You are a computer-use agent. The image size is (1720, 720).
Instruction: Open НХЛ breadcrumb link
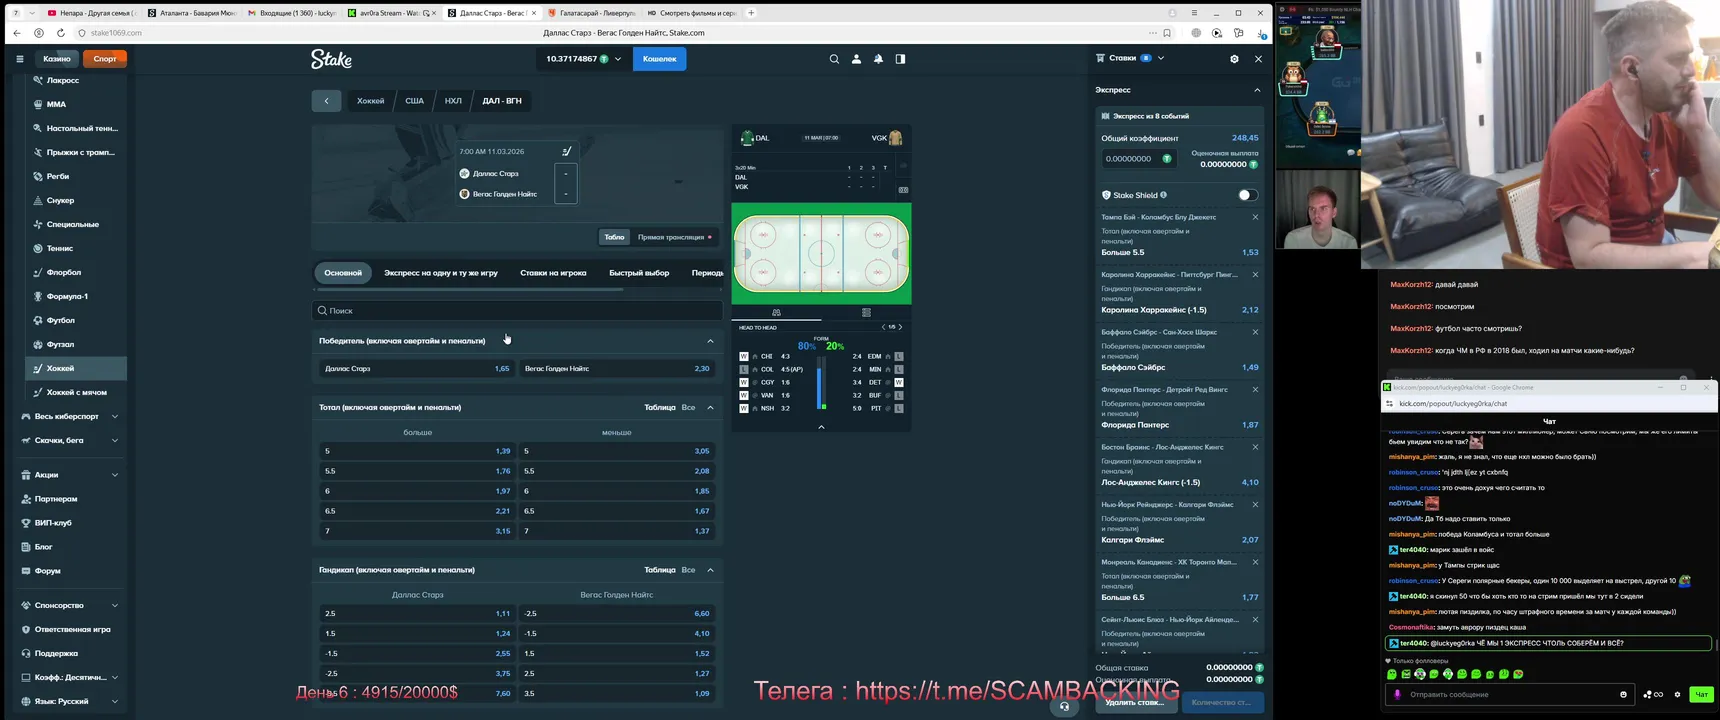point(453,101)
